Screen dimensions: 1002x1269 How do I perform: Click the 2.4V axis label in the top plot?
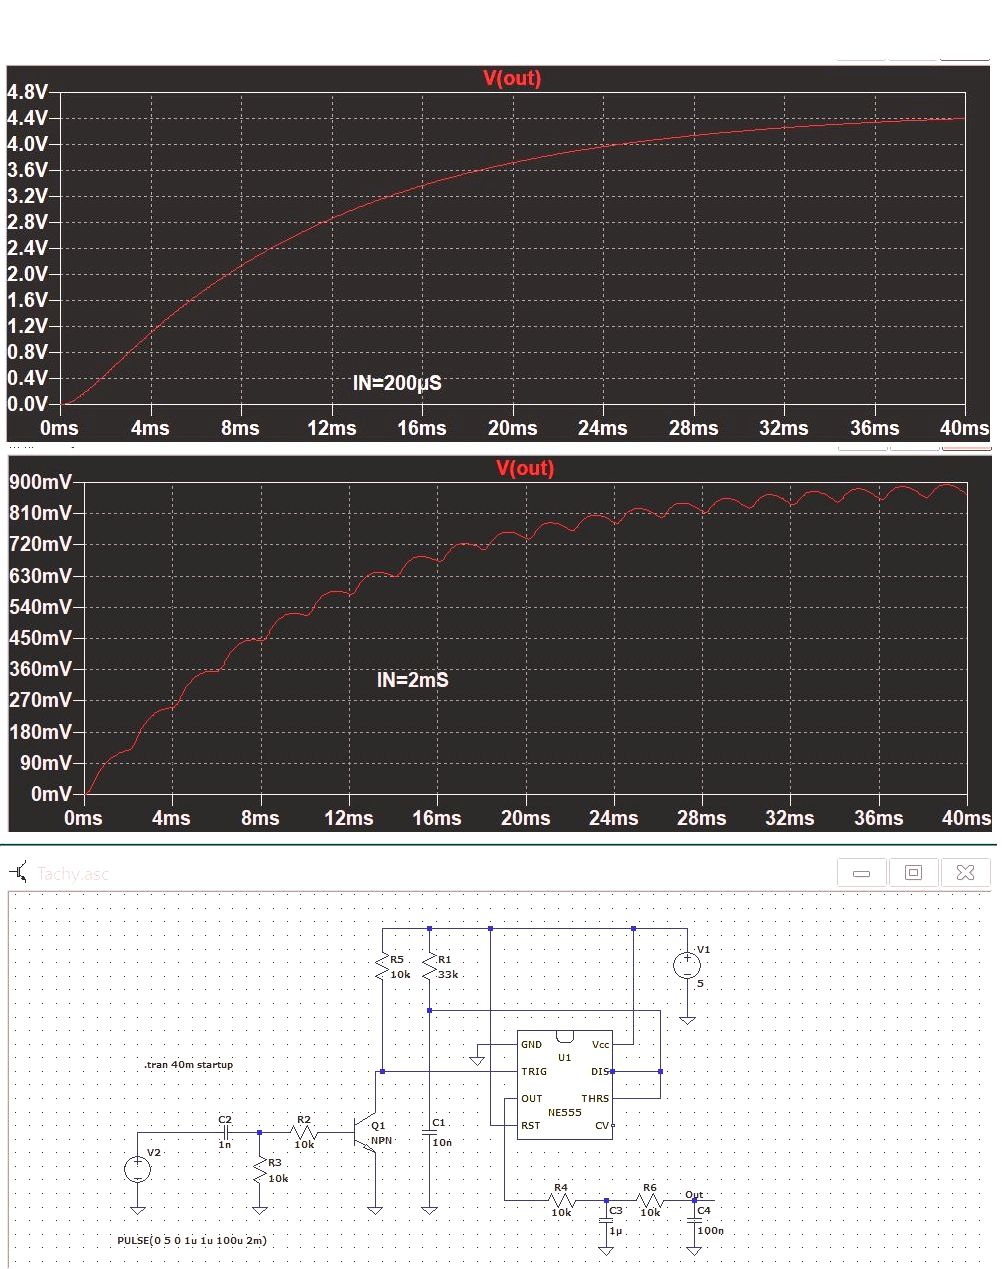click(x=28, y=248)
